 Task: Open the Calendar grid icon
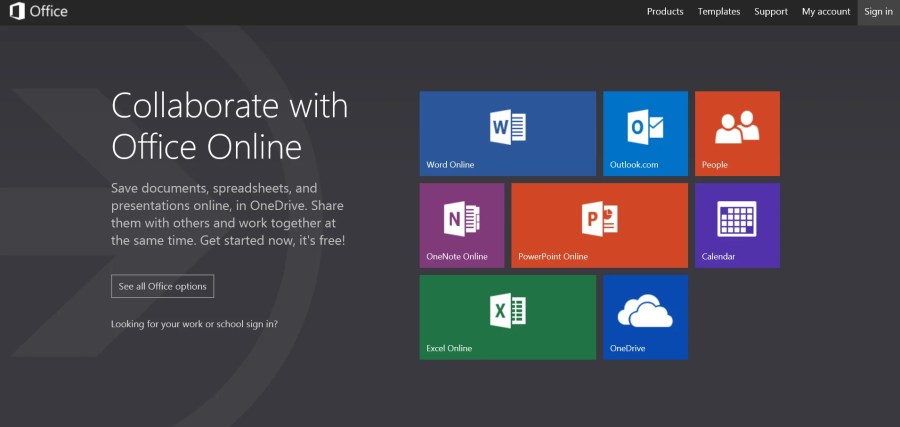click(x=736, y=219)
